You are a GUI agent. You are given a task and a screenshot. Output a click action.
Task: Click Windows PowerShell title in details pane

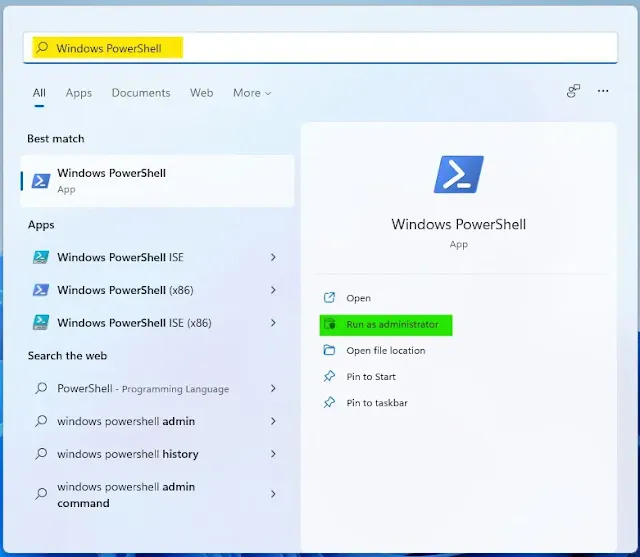(x=458, y=224)
